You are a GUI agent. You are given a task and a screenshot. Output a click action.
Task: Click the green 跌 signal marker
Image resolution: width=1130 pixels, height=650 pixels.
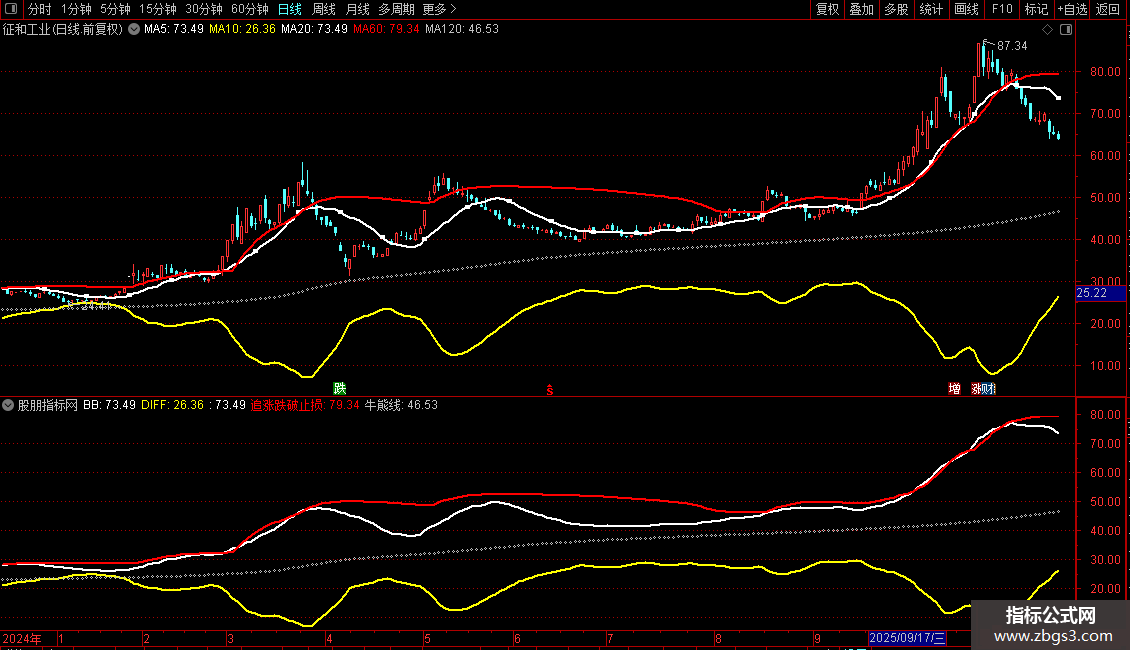tap(339, 388)
